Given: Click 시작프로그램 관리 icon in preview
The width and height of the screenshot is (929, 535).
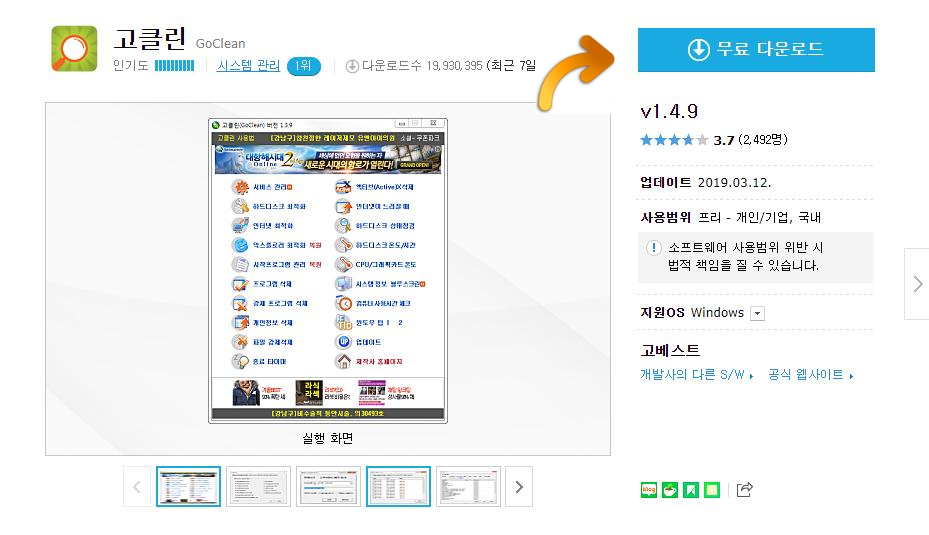Looking at the screenshot, I should (240, 264).
